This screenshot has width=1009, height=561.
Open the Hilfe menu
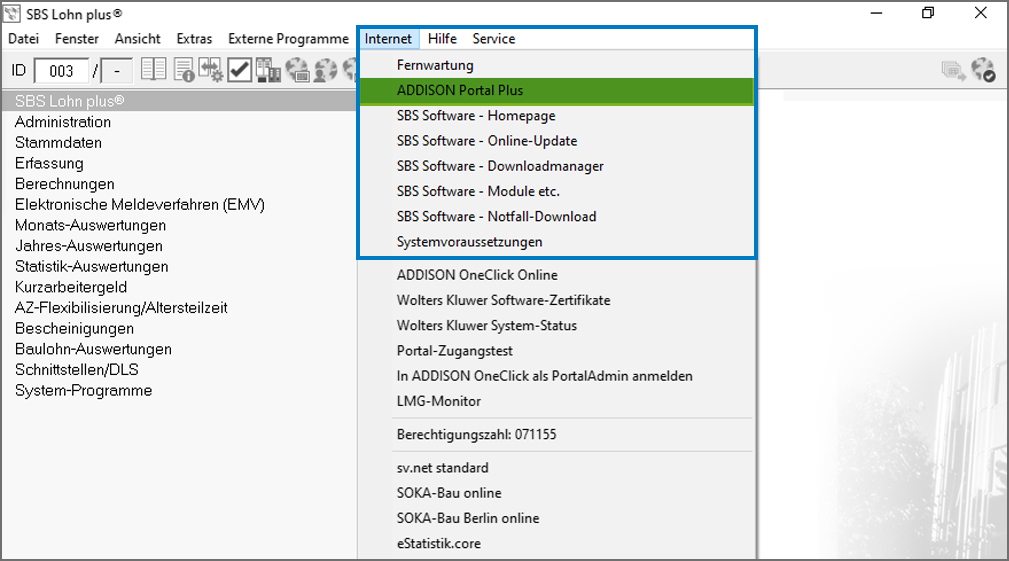click(x=442, y=39)
